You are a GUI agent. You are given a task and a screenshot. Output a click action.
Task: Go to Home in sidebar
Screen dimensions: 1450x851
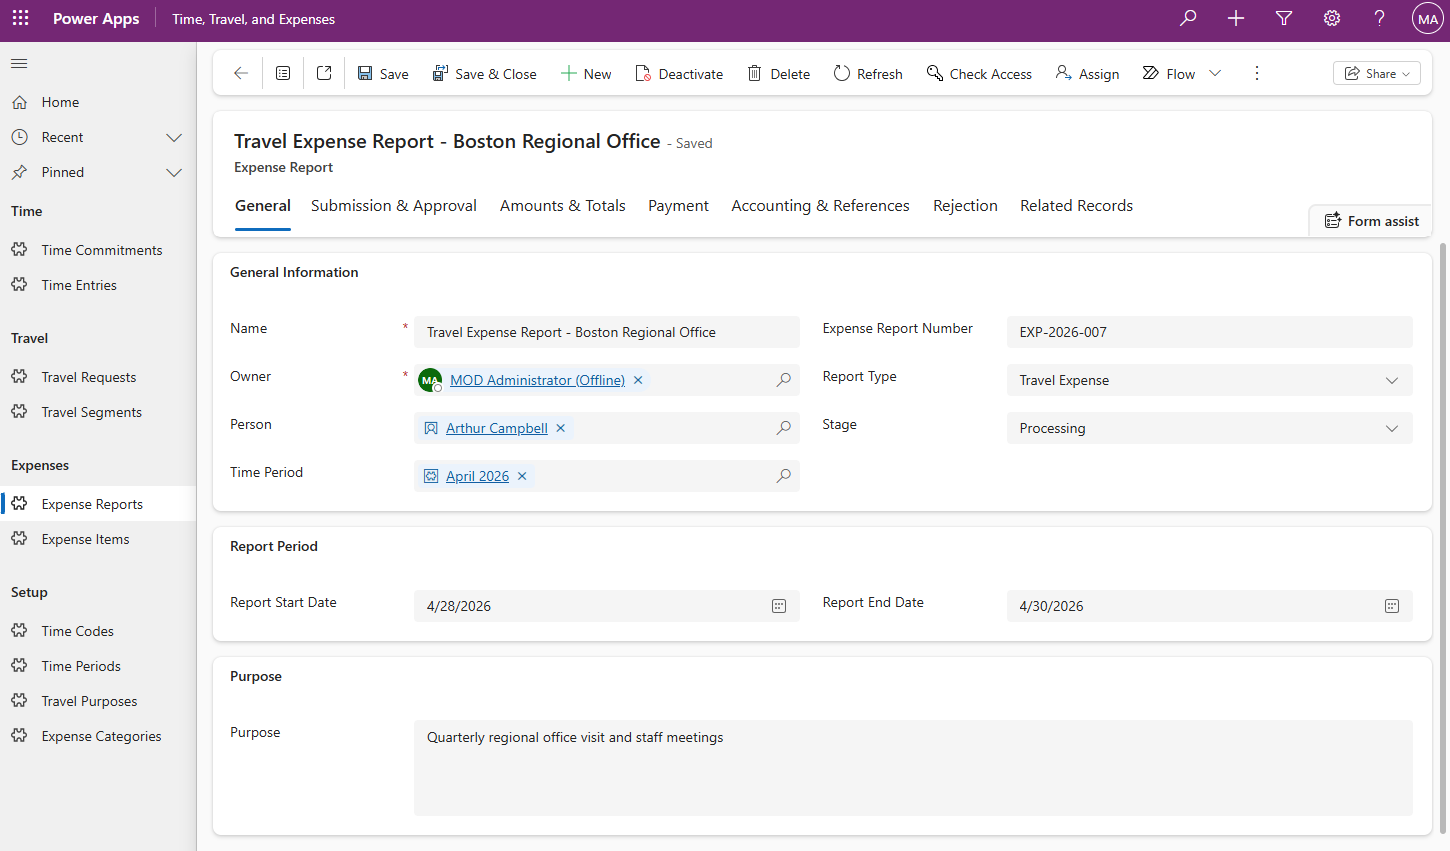point(98,102)
